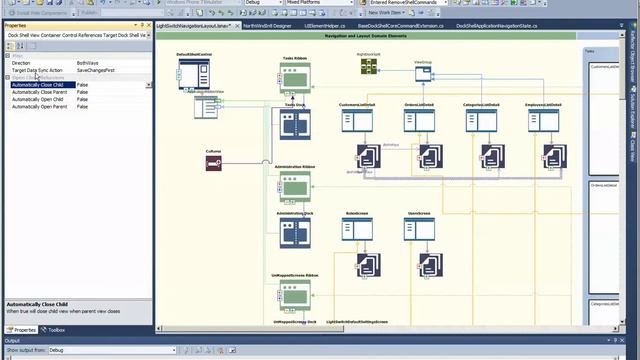Open the Entered RemoveShellCommands dropdown
The image size is (640, 360).
[445, 2]
